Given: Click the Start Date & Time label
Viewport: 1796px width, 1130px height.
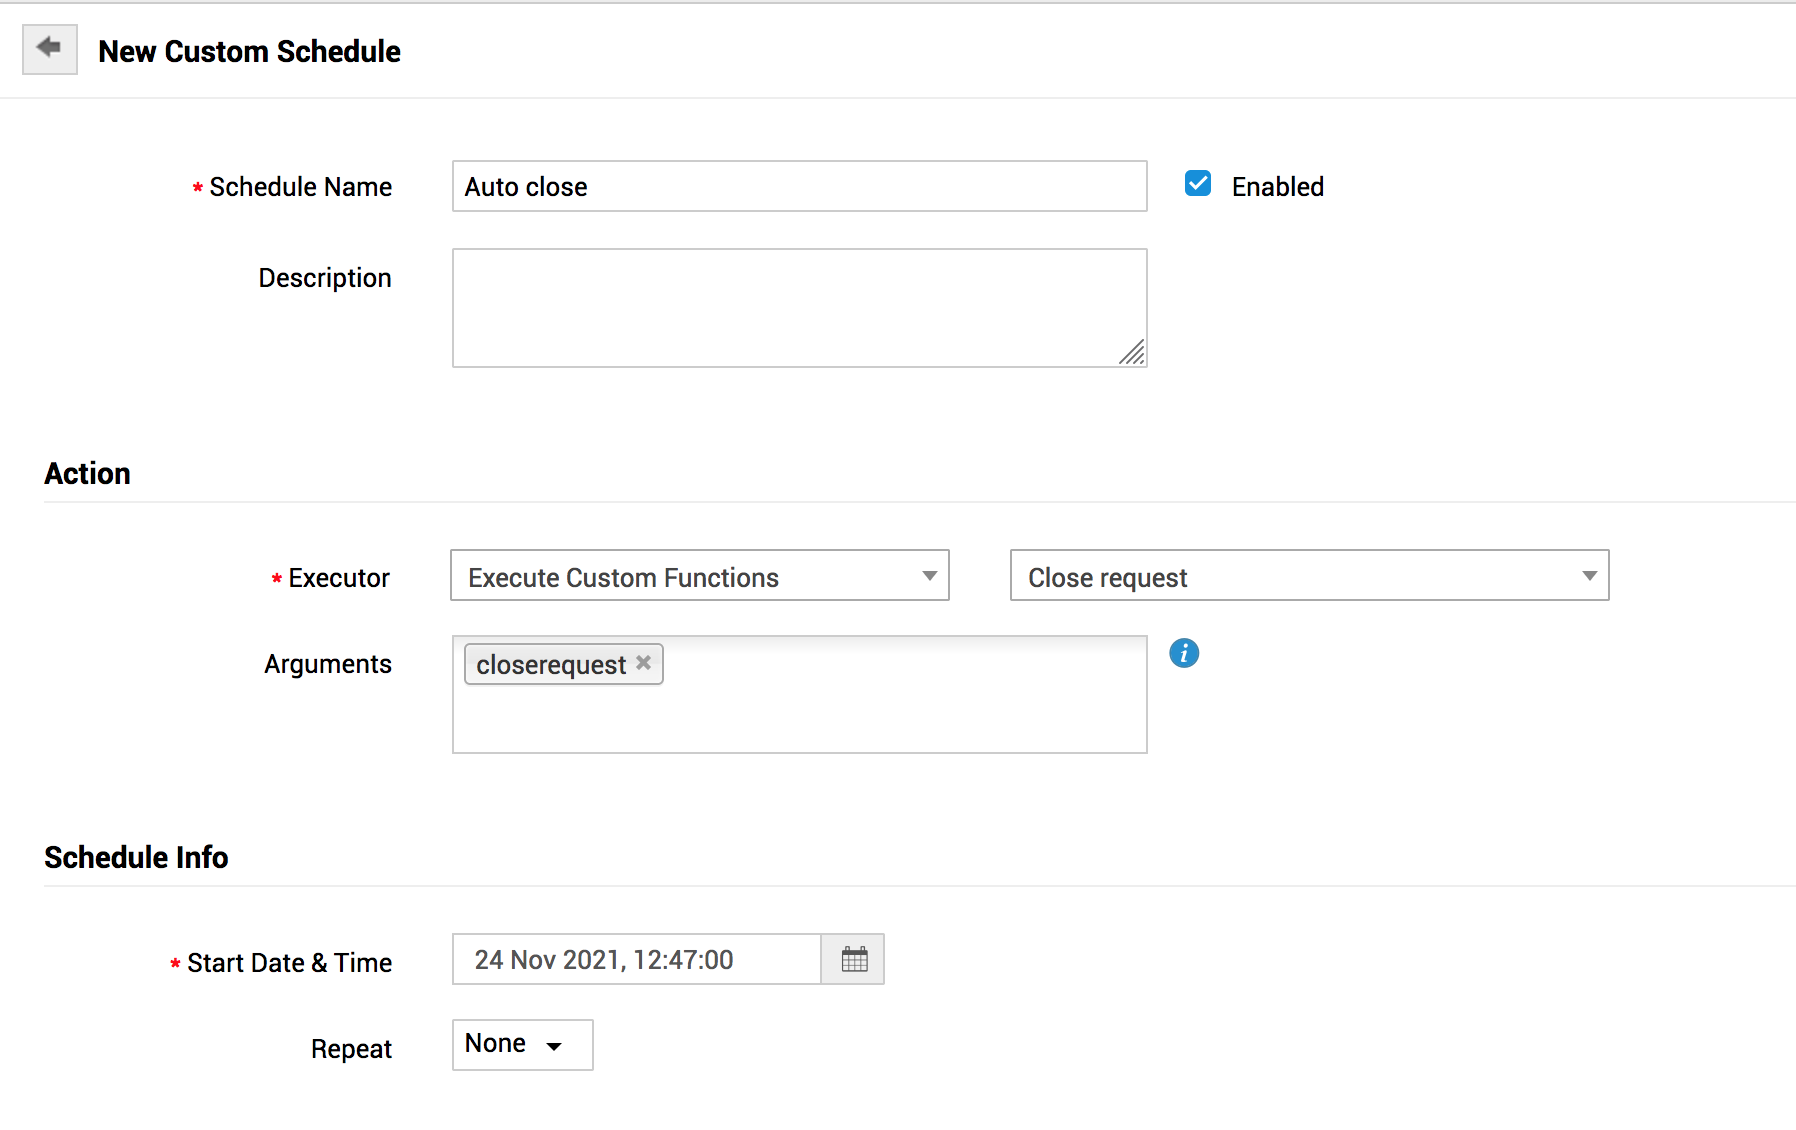Looking at the screenshot, I should 289,963.
